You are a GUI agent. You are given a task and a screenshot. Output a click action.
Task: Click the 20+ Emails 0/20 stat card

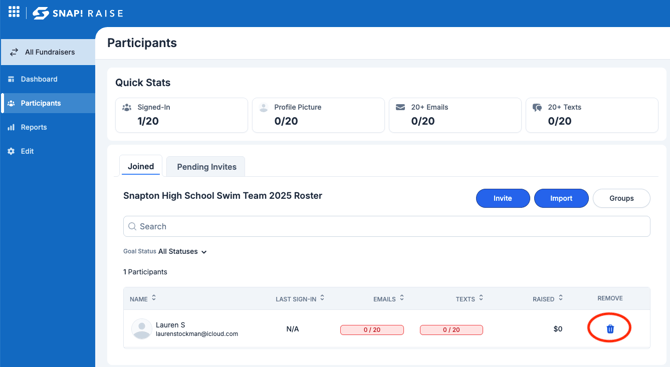tap(455, 115)
